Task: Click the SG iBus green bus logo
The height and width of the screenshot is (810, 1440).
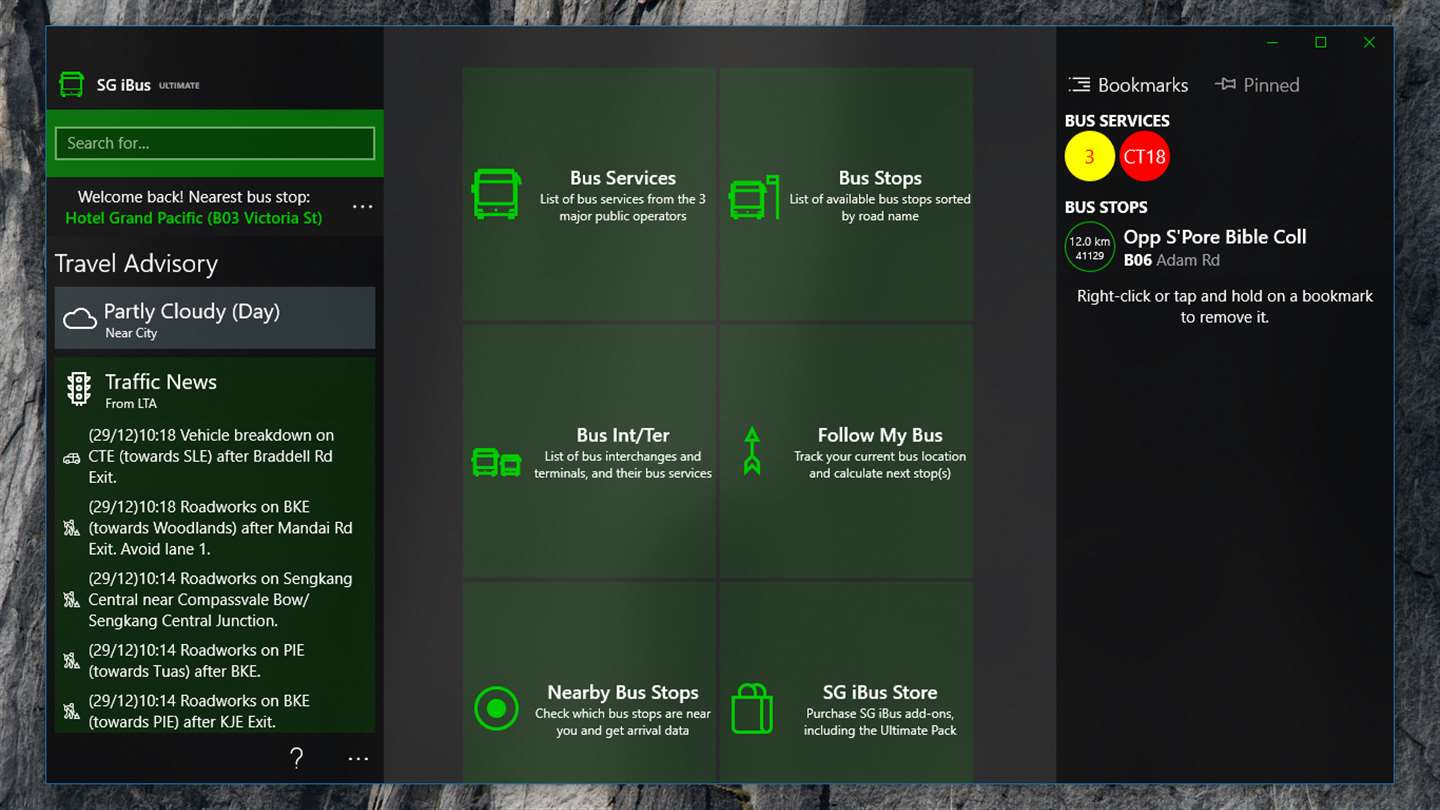Action: coord(71,85)
